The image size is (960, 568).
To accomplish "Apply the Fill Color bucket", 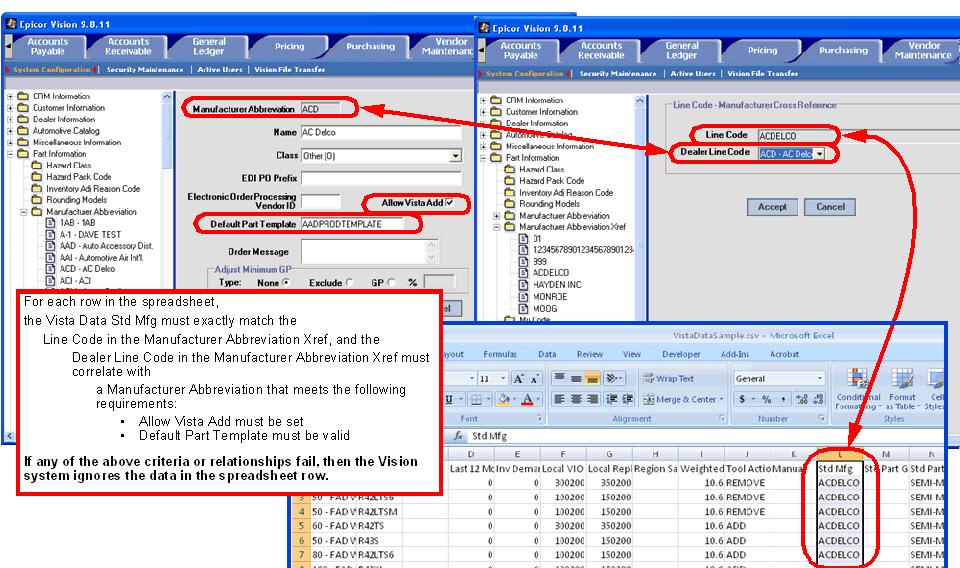I will [503, 399].
